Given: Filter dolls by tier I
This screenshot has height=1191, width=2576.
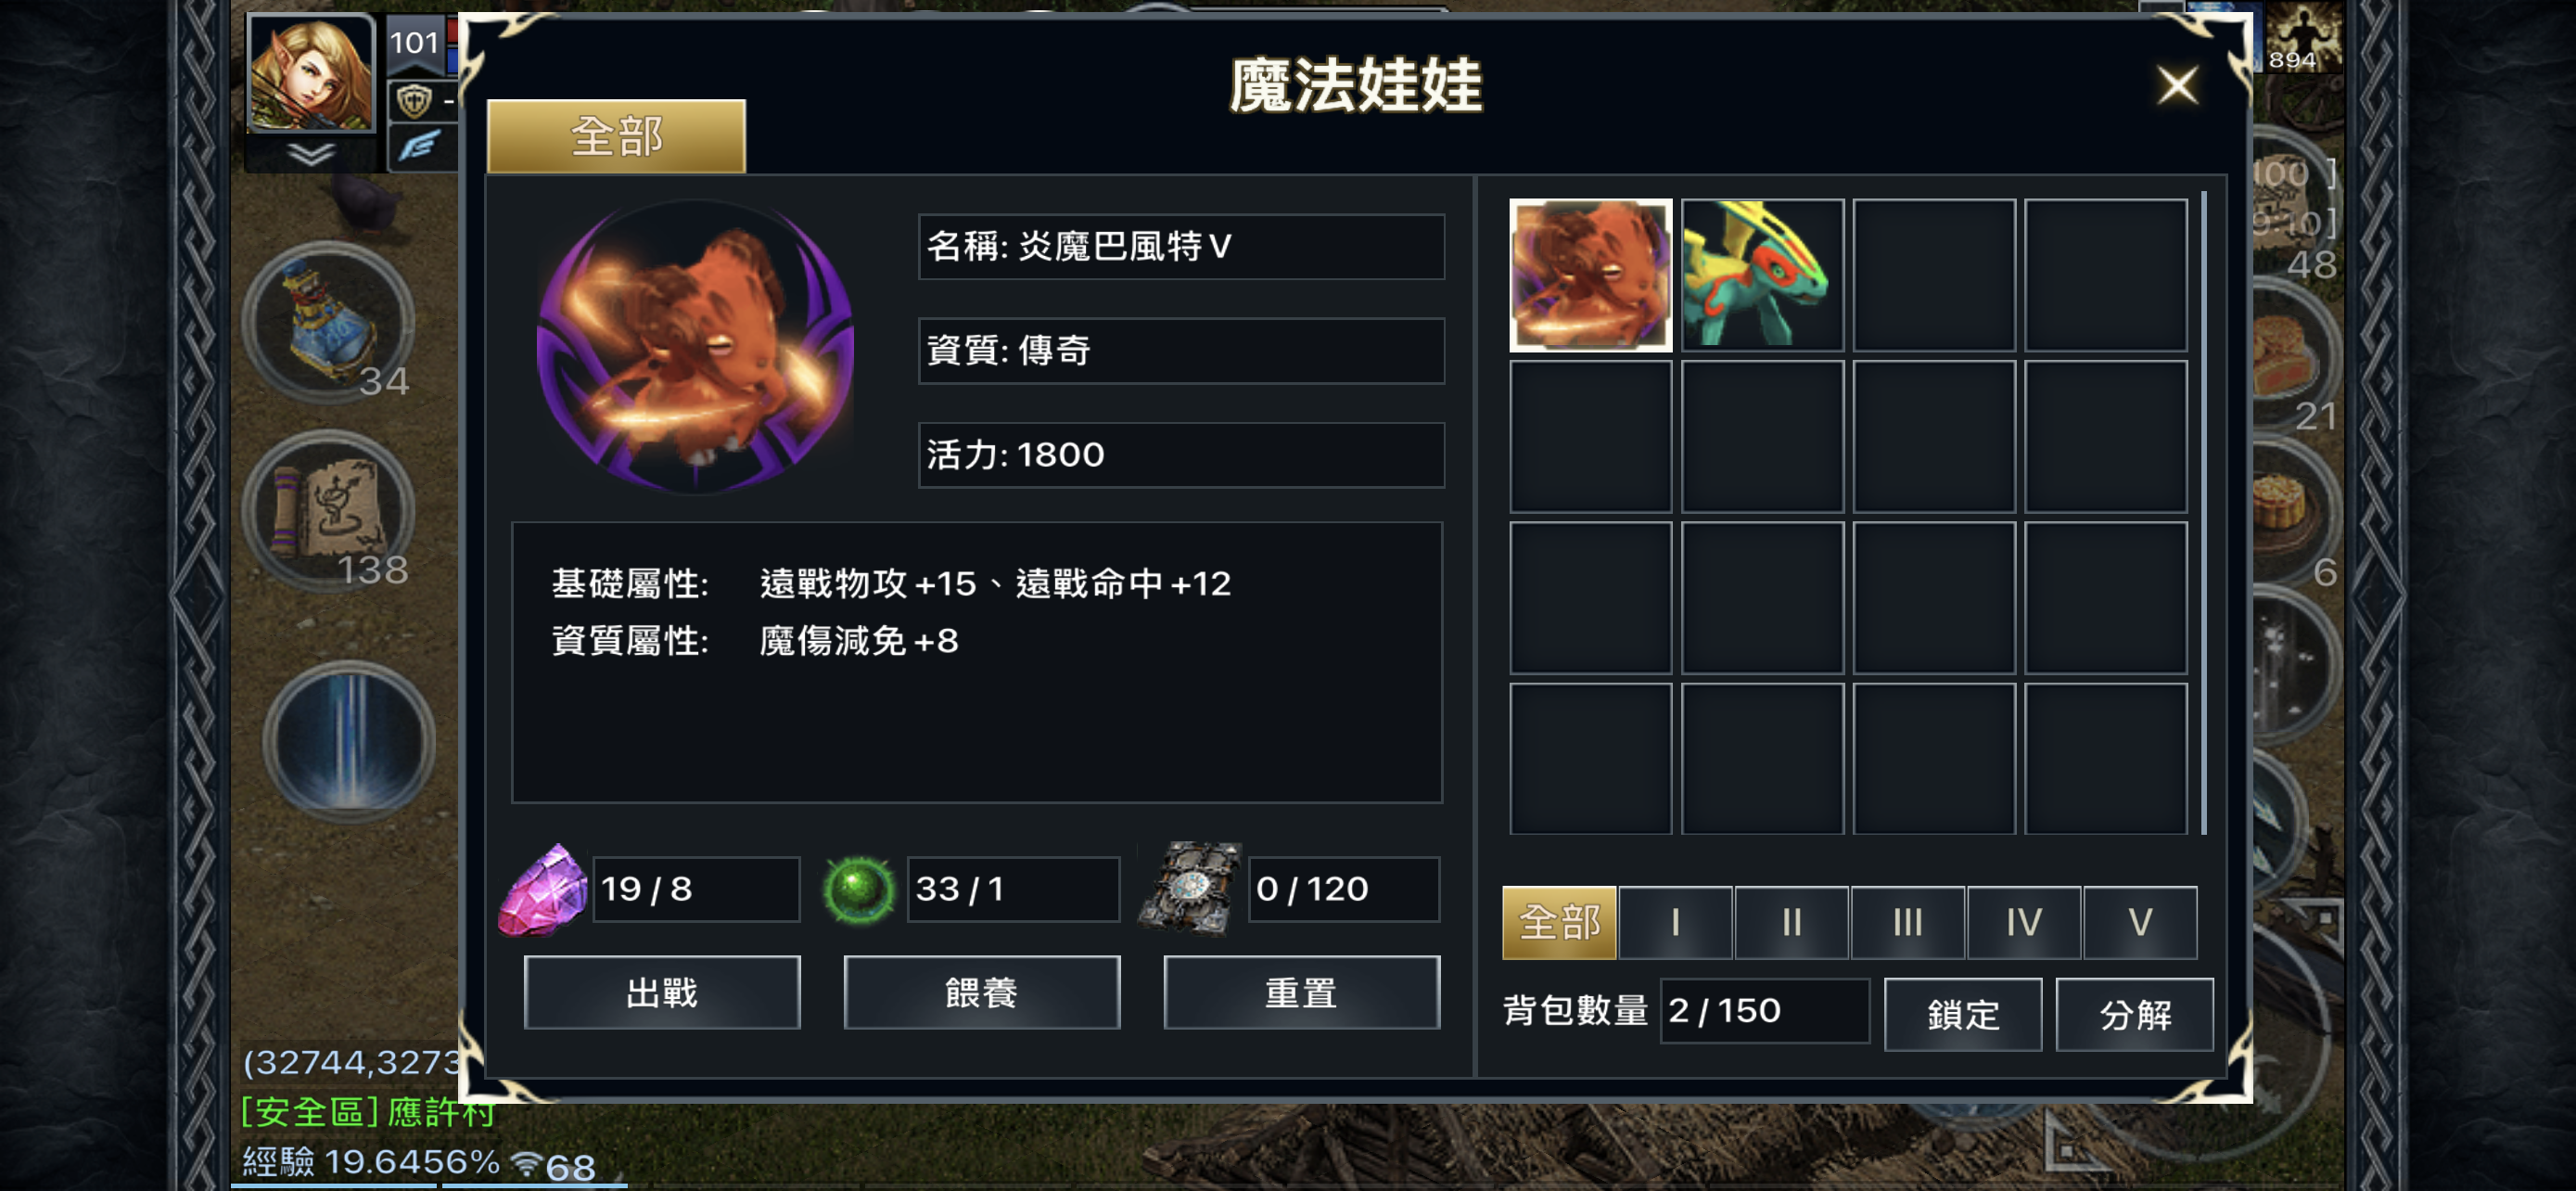Looking at the screenshot, I should [1675, 922].
